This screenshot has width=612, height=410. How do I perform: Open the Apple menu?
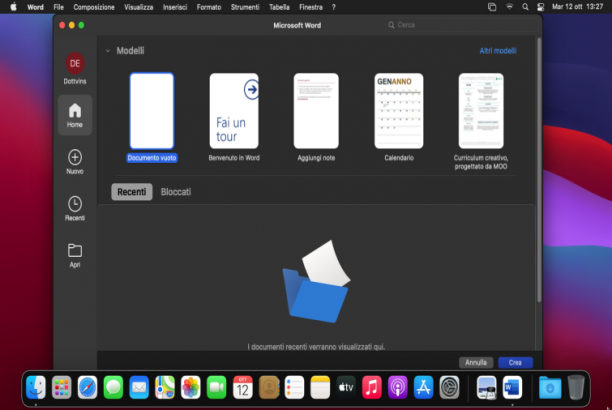click(13, 7)
